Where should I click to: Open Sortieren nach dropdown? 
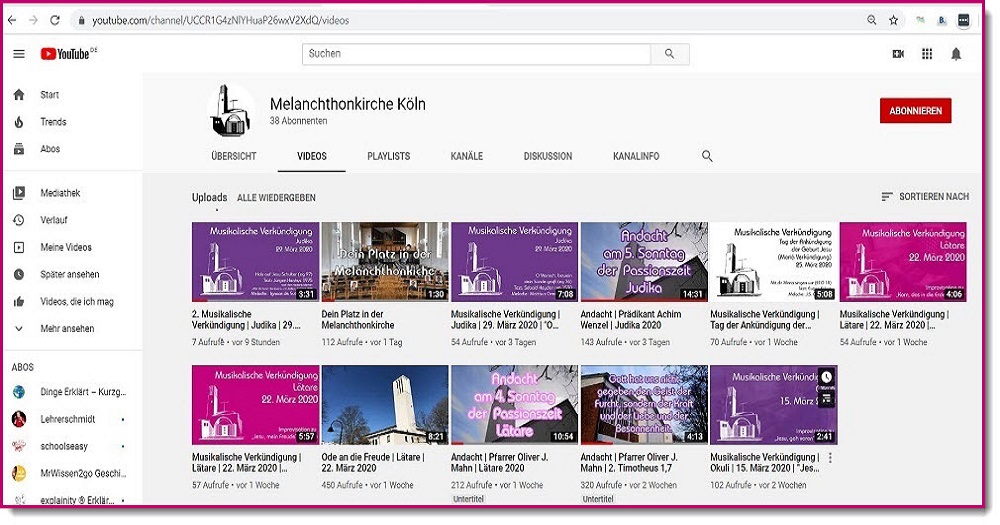click(925, 196)
